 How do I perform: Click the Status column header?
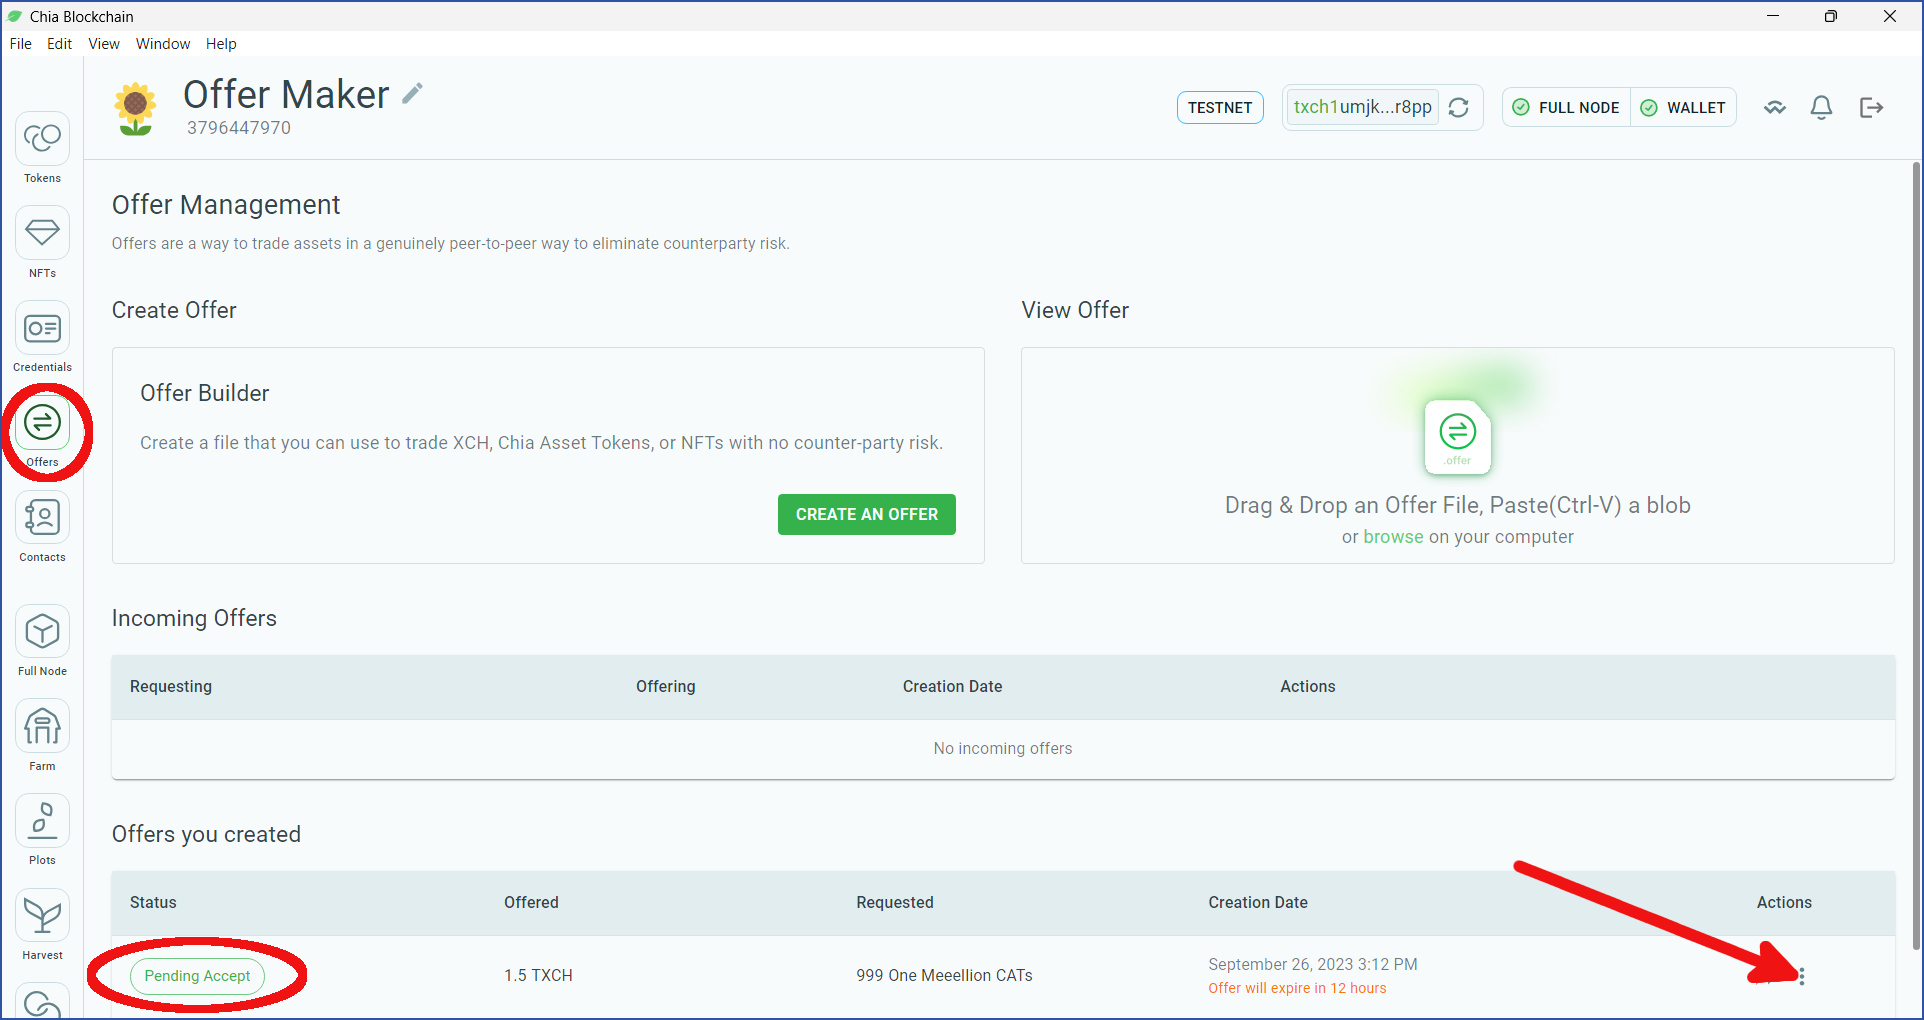click(x=153, y=902)
